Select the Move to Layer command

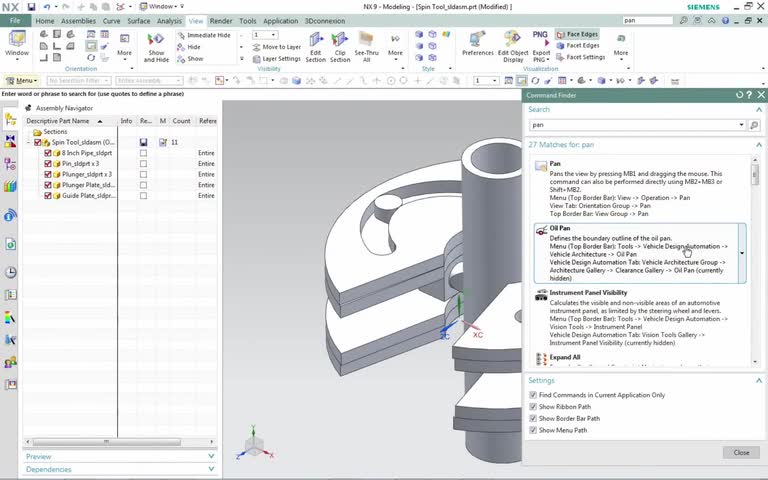coord(277,47)
